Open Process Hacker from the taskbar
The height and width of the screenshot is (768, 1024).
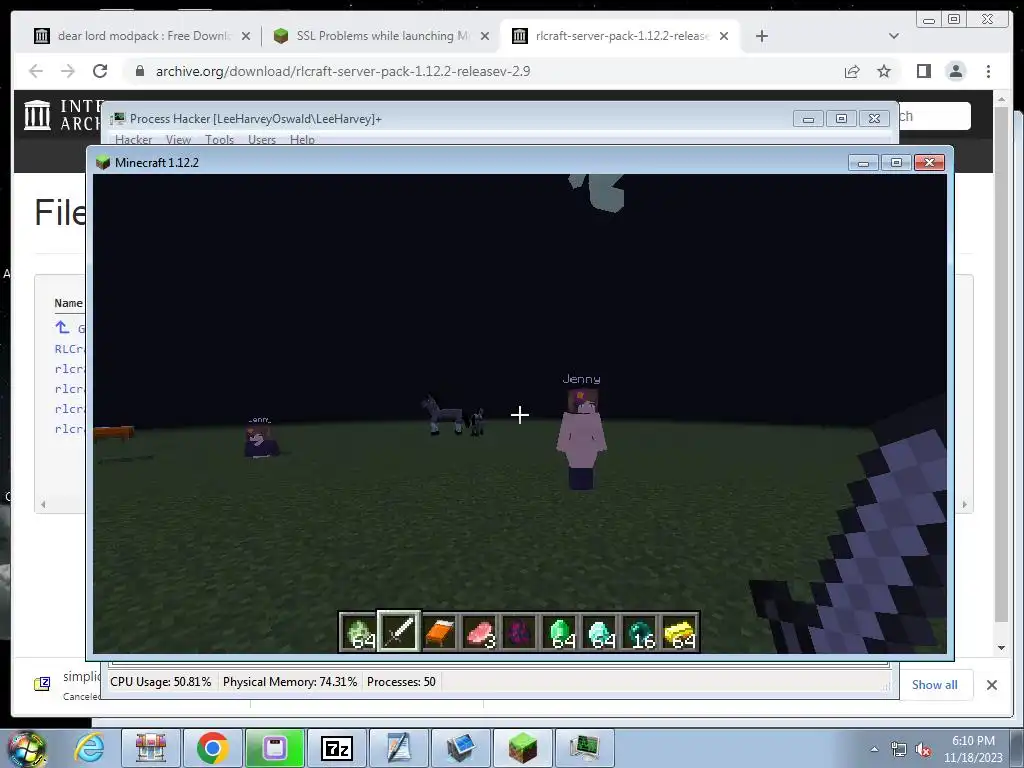tap(584, 748)
